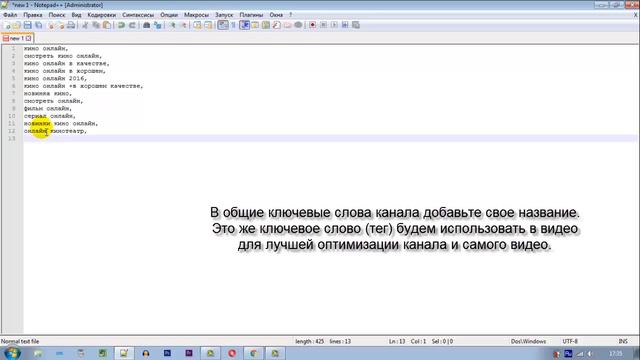
Task: Toggle Show All Characters pilcrow icon
Action: tap(233, 25)
